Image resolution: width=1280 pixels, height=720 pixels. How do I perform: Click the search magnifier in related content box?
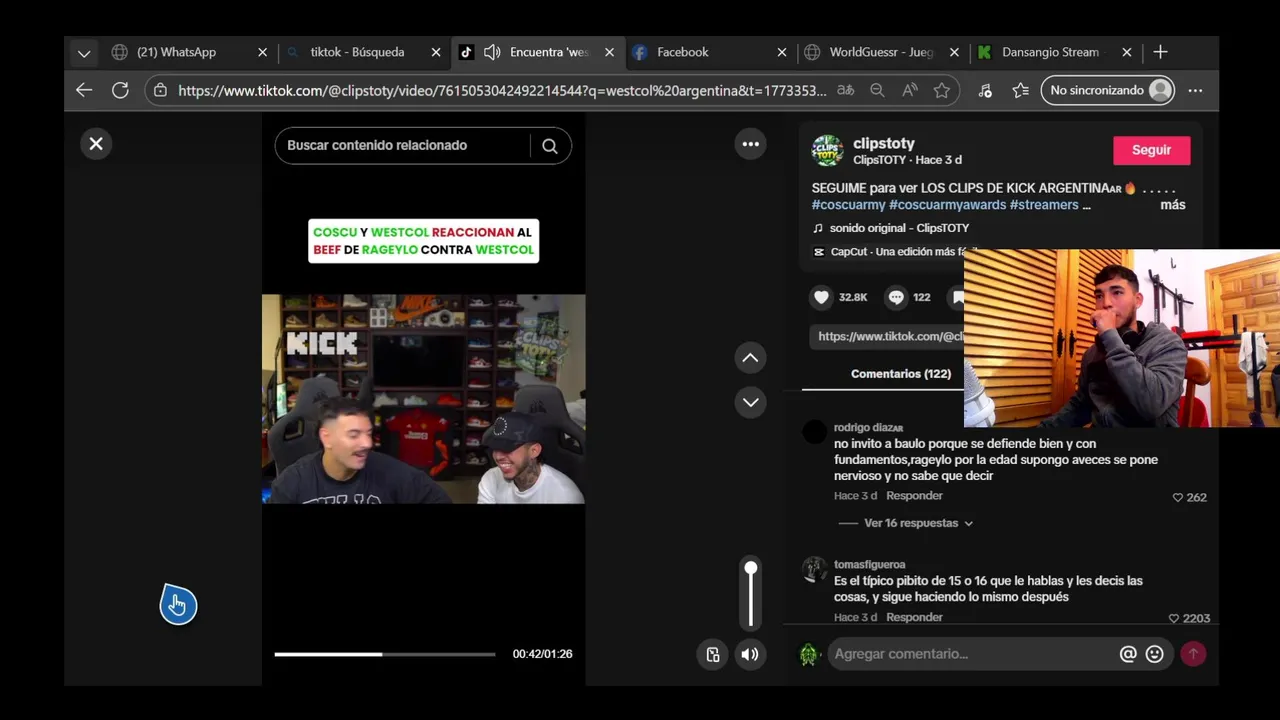point(550,146)
